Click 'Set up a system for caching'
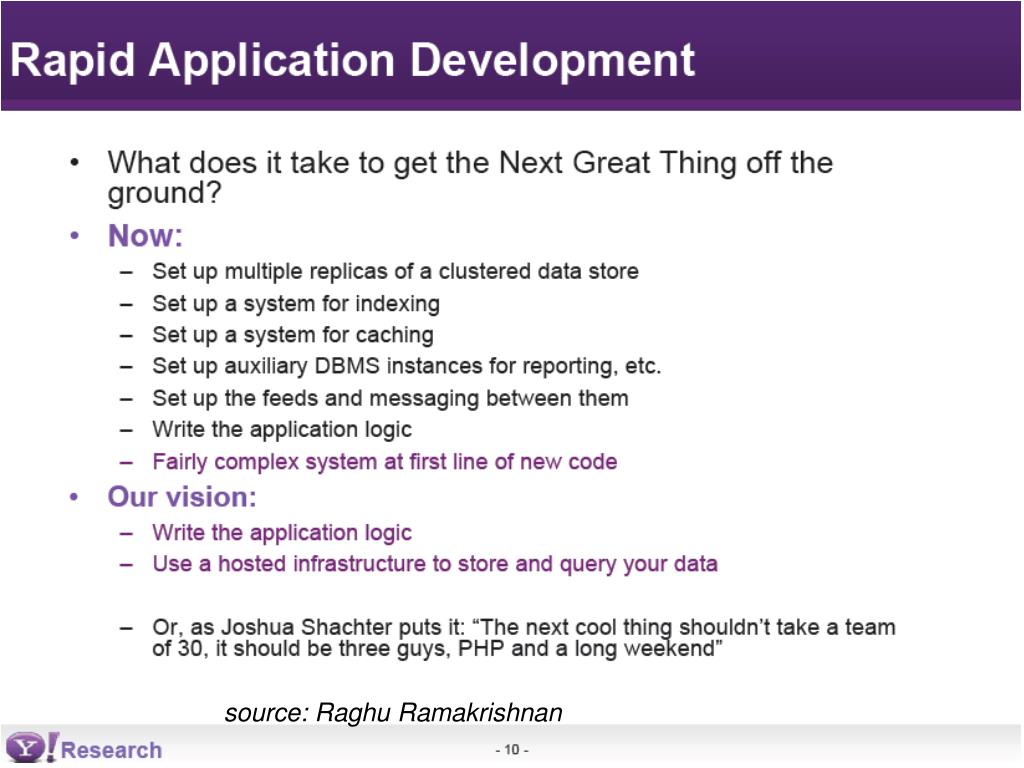 click(x=293, y=335)
